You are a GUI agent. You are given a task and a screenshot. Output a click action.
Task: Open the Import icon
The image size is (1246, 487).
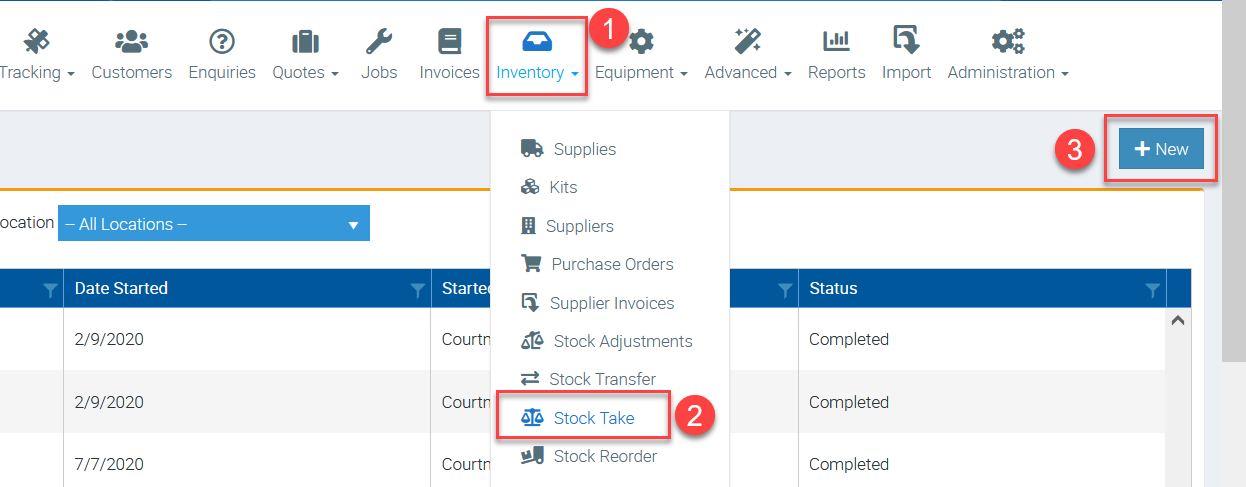pos(906,41)
